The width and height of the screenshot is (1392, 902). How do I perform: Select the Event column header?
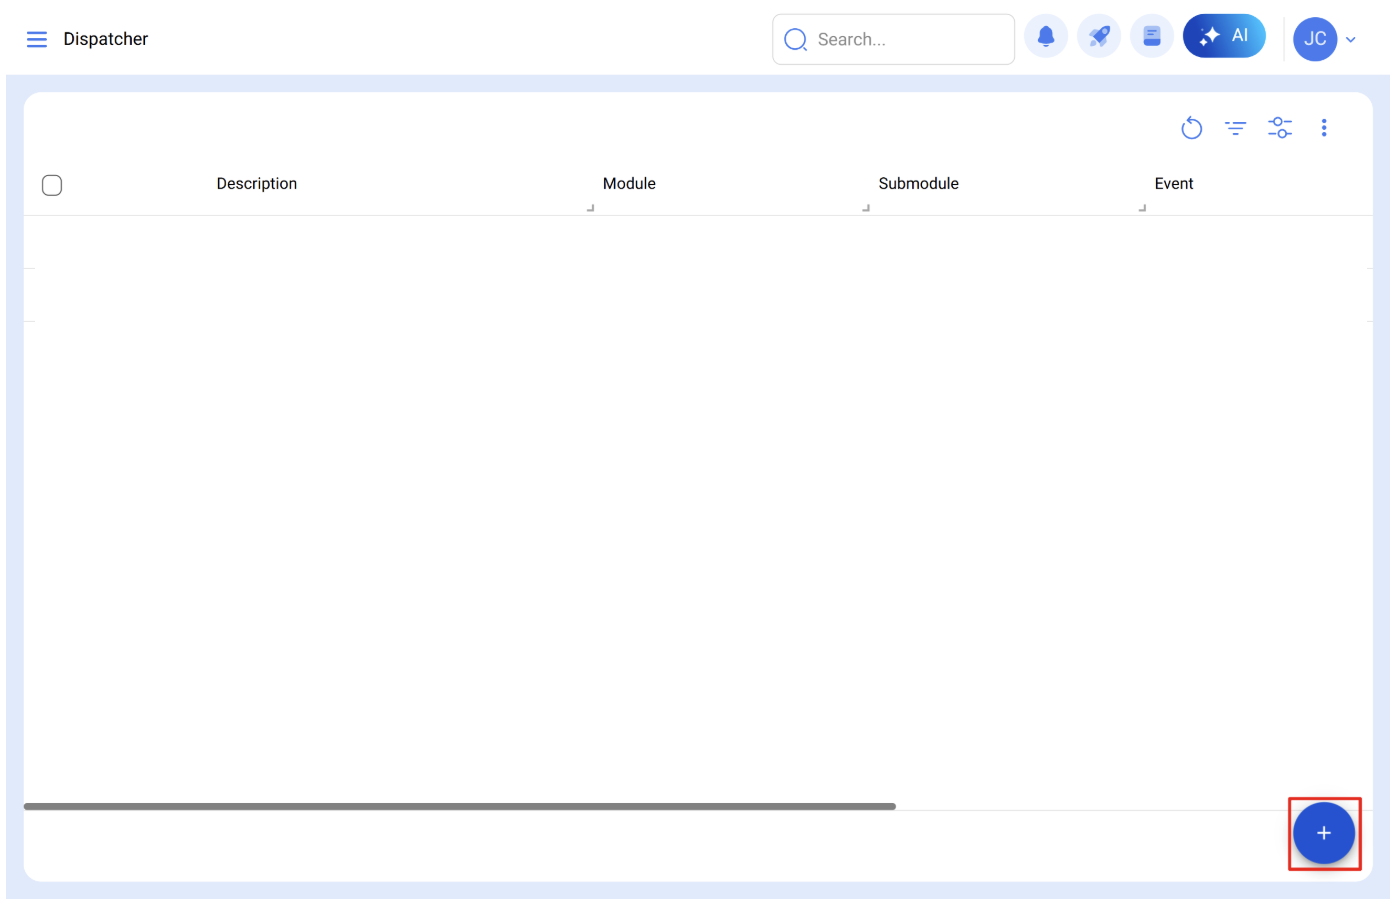coord(1174,184)
